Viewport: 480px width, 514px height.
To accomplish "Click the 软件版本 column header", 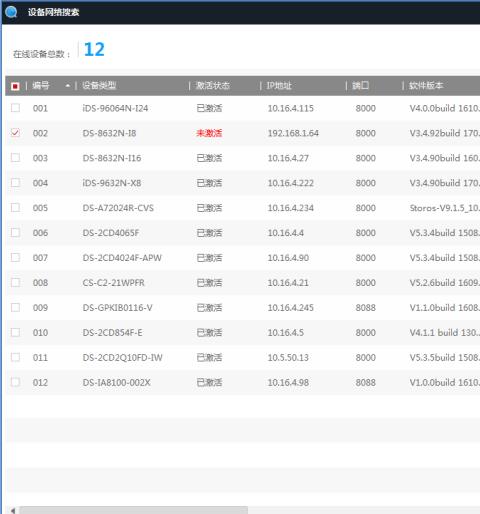I will point(426,86).
